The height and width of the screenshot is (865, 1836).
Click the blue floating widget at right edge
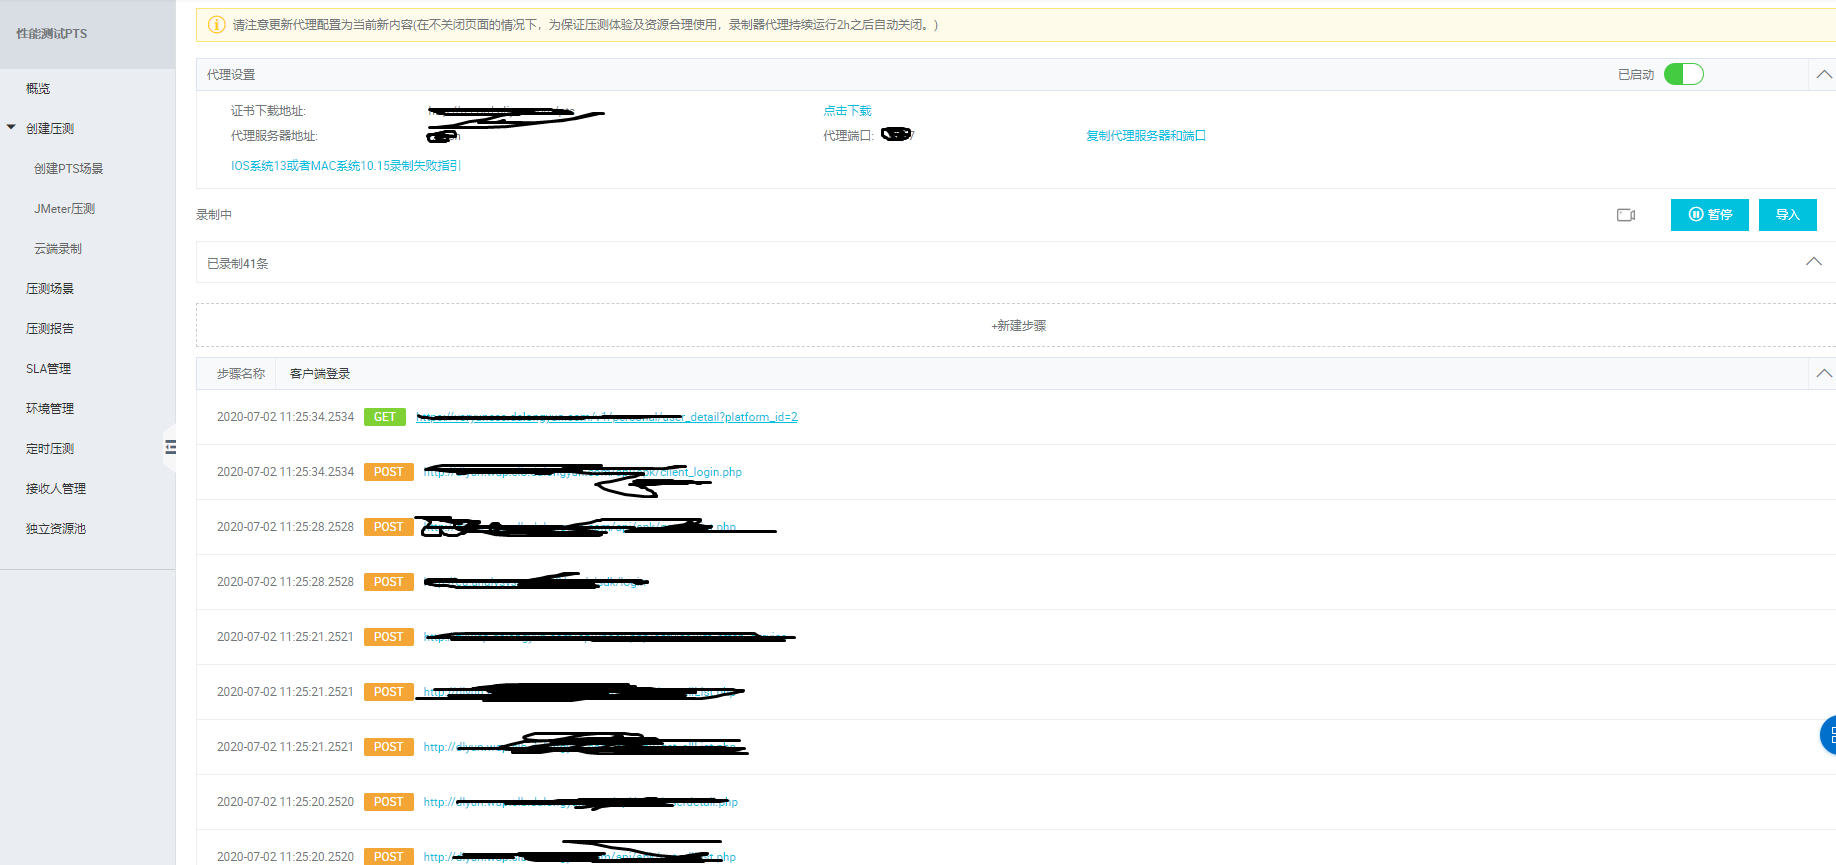coord(1828,735)
